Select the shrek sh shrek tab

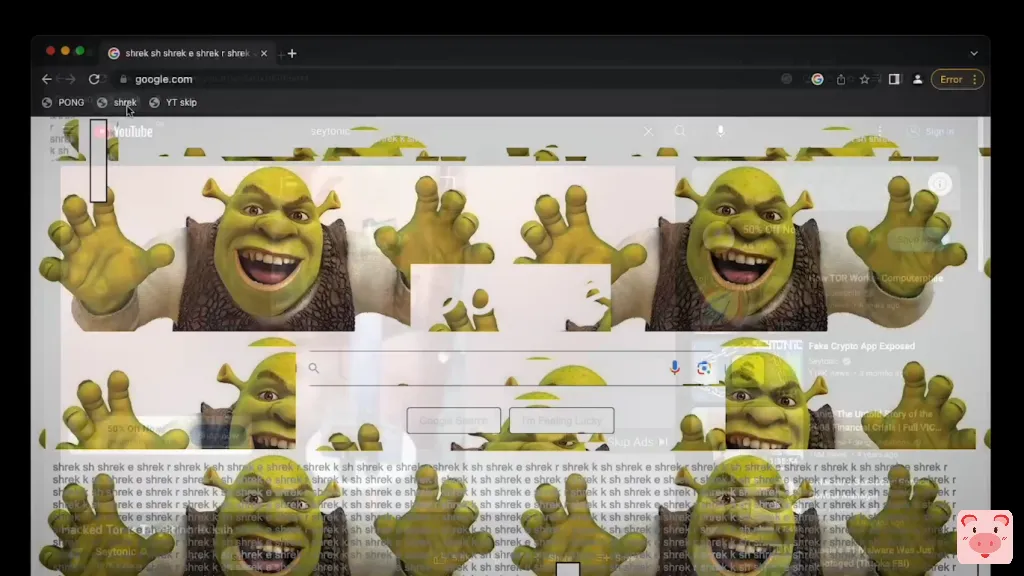[187, 54]
